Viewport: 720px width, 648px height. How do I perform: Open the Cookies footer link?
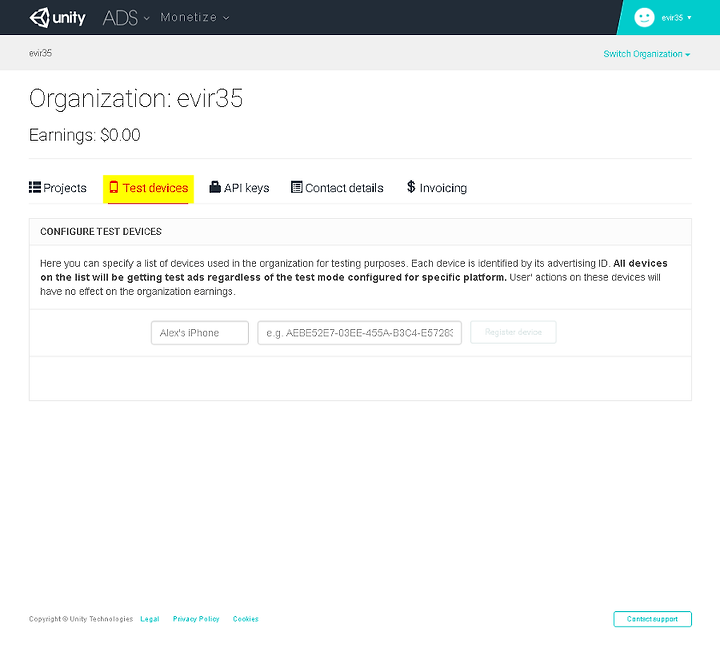click(246, 619)
